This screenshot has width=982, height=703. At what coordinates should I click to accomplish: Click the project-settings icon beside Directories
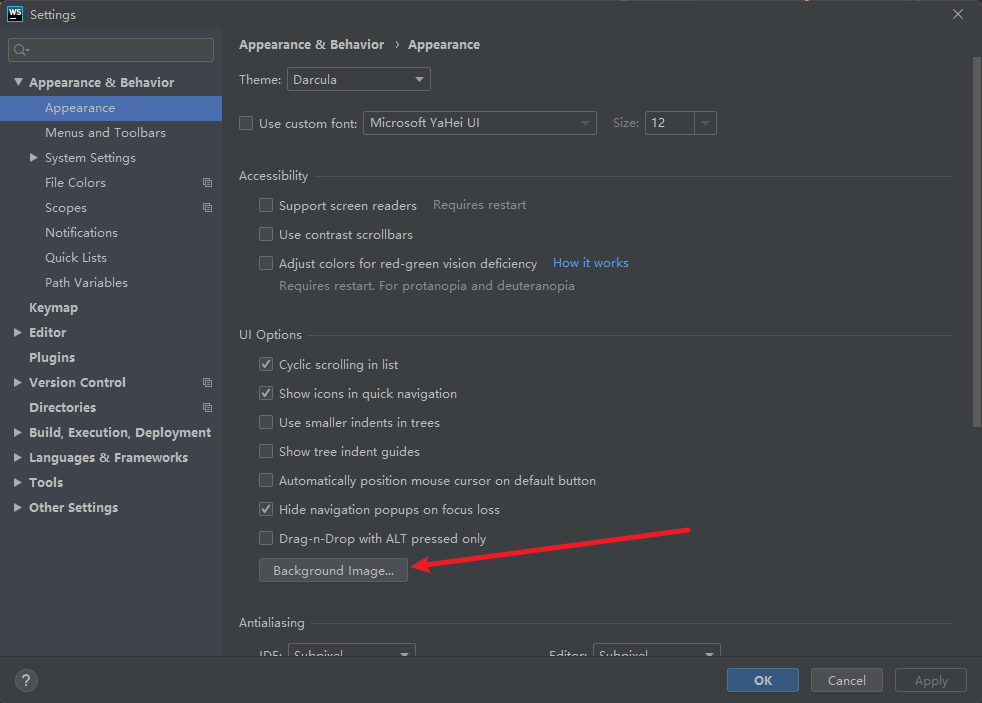[x=207, y=407]
